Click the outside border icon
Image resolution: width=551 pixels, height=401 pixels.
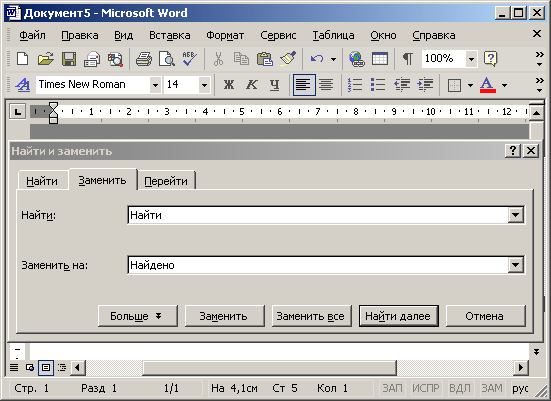point(454,85)
